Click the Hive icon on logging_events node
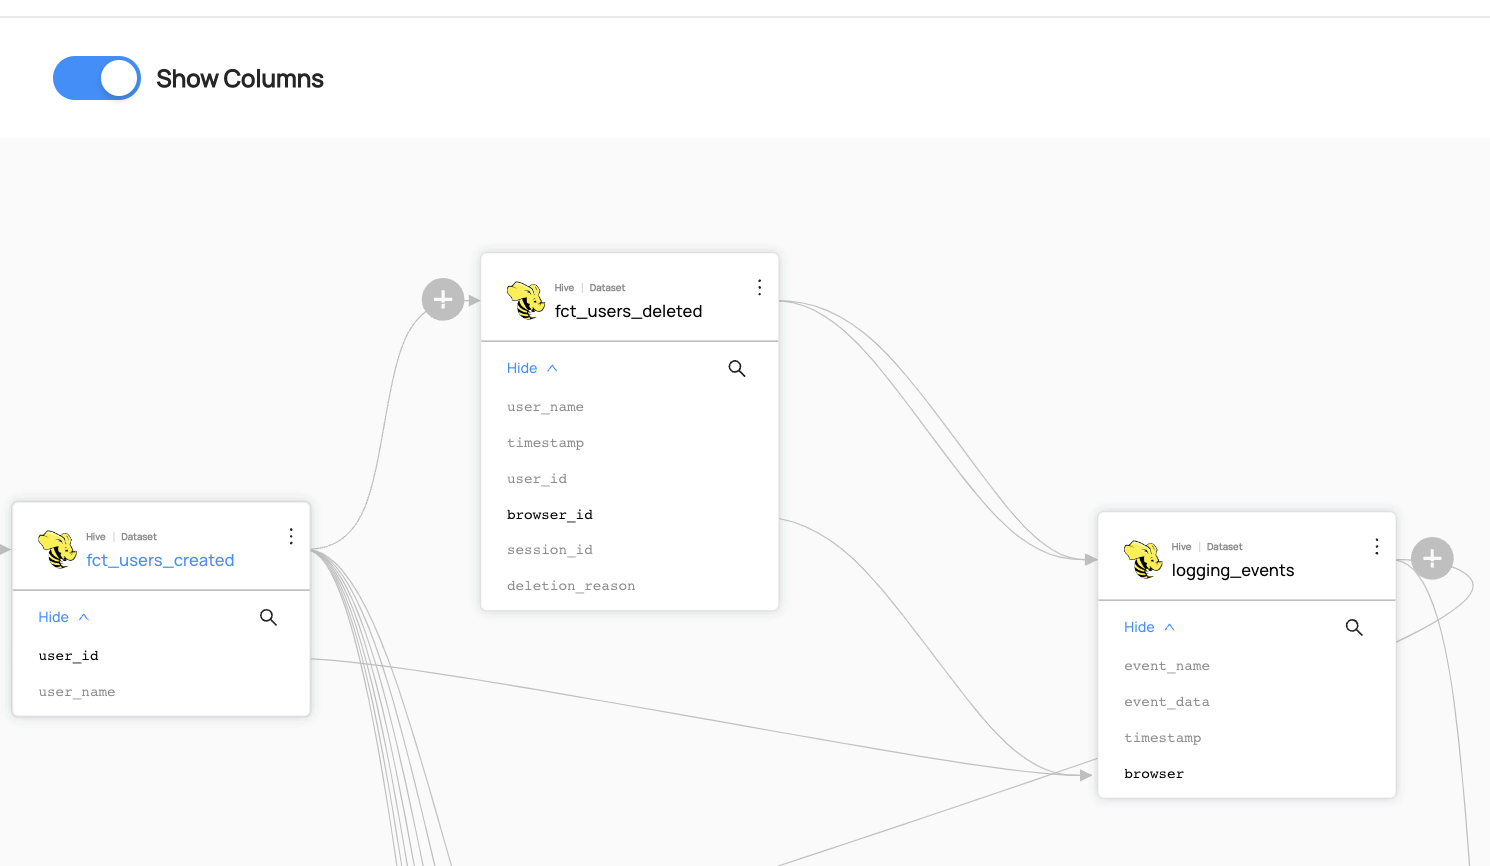The image size is (1490, 866). [x=1142, y=558]
